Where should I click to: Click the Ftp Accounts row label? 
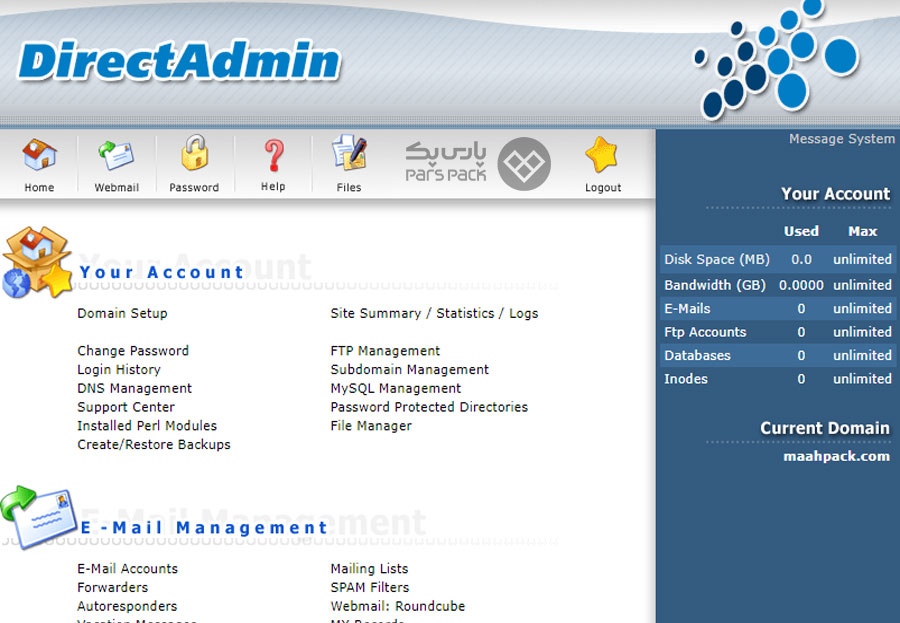tap(705, 332)
